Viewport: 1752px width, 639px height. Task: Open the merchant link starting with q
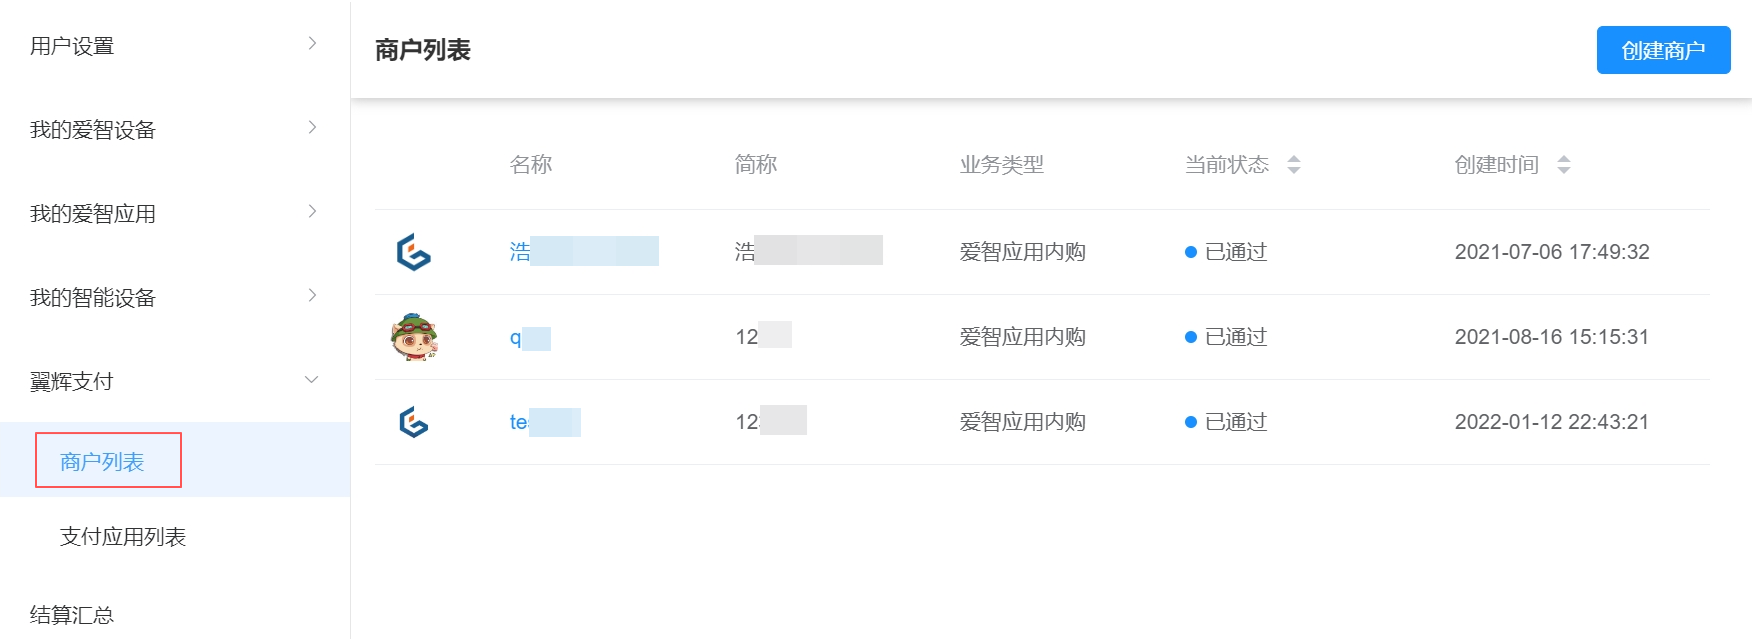pos(527,336)
